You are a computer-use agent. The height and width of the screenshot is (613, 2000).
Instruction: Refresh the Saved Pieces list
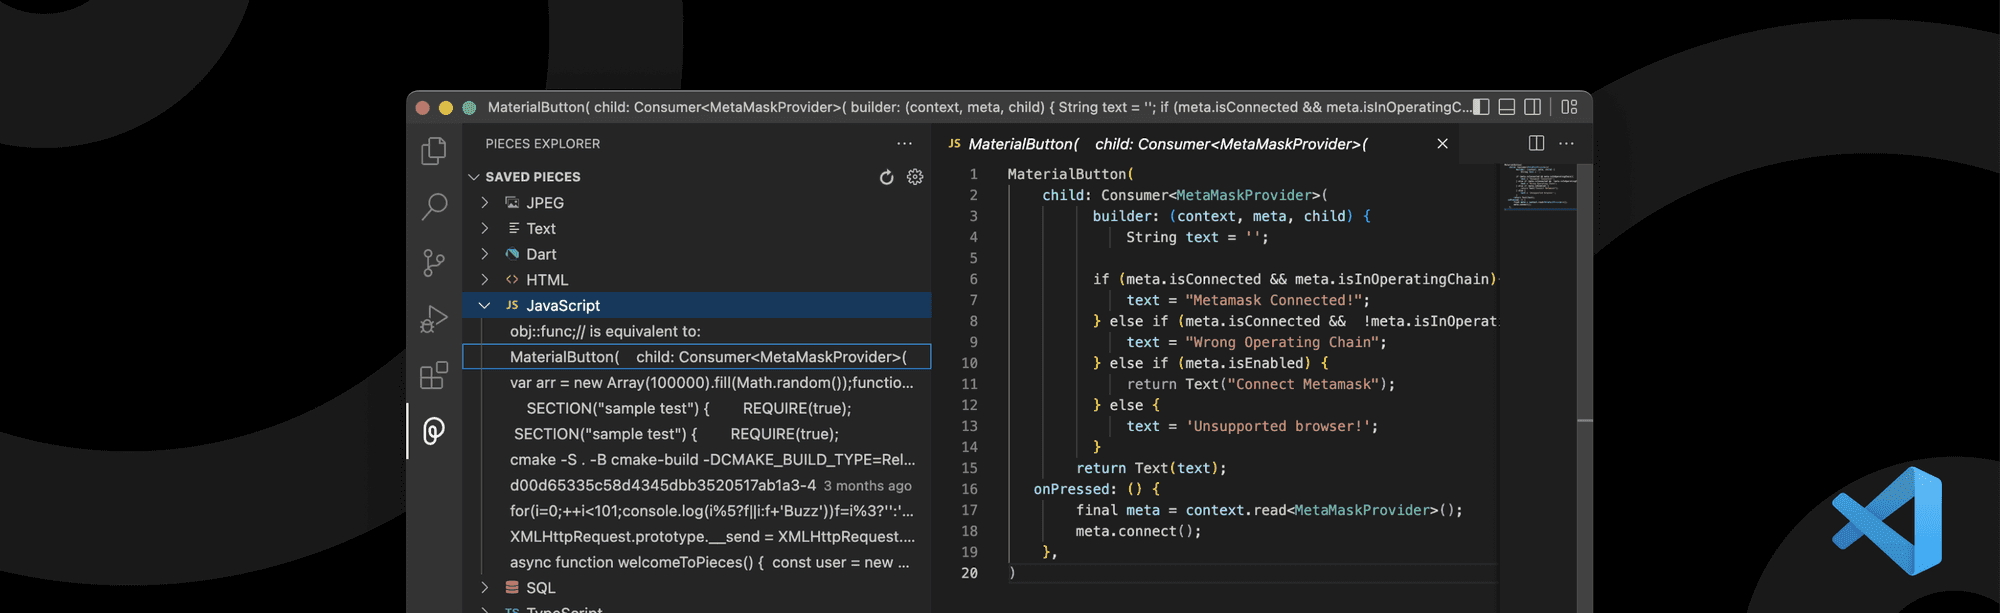886,177
